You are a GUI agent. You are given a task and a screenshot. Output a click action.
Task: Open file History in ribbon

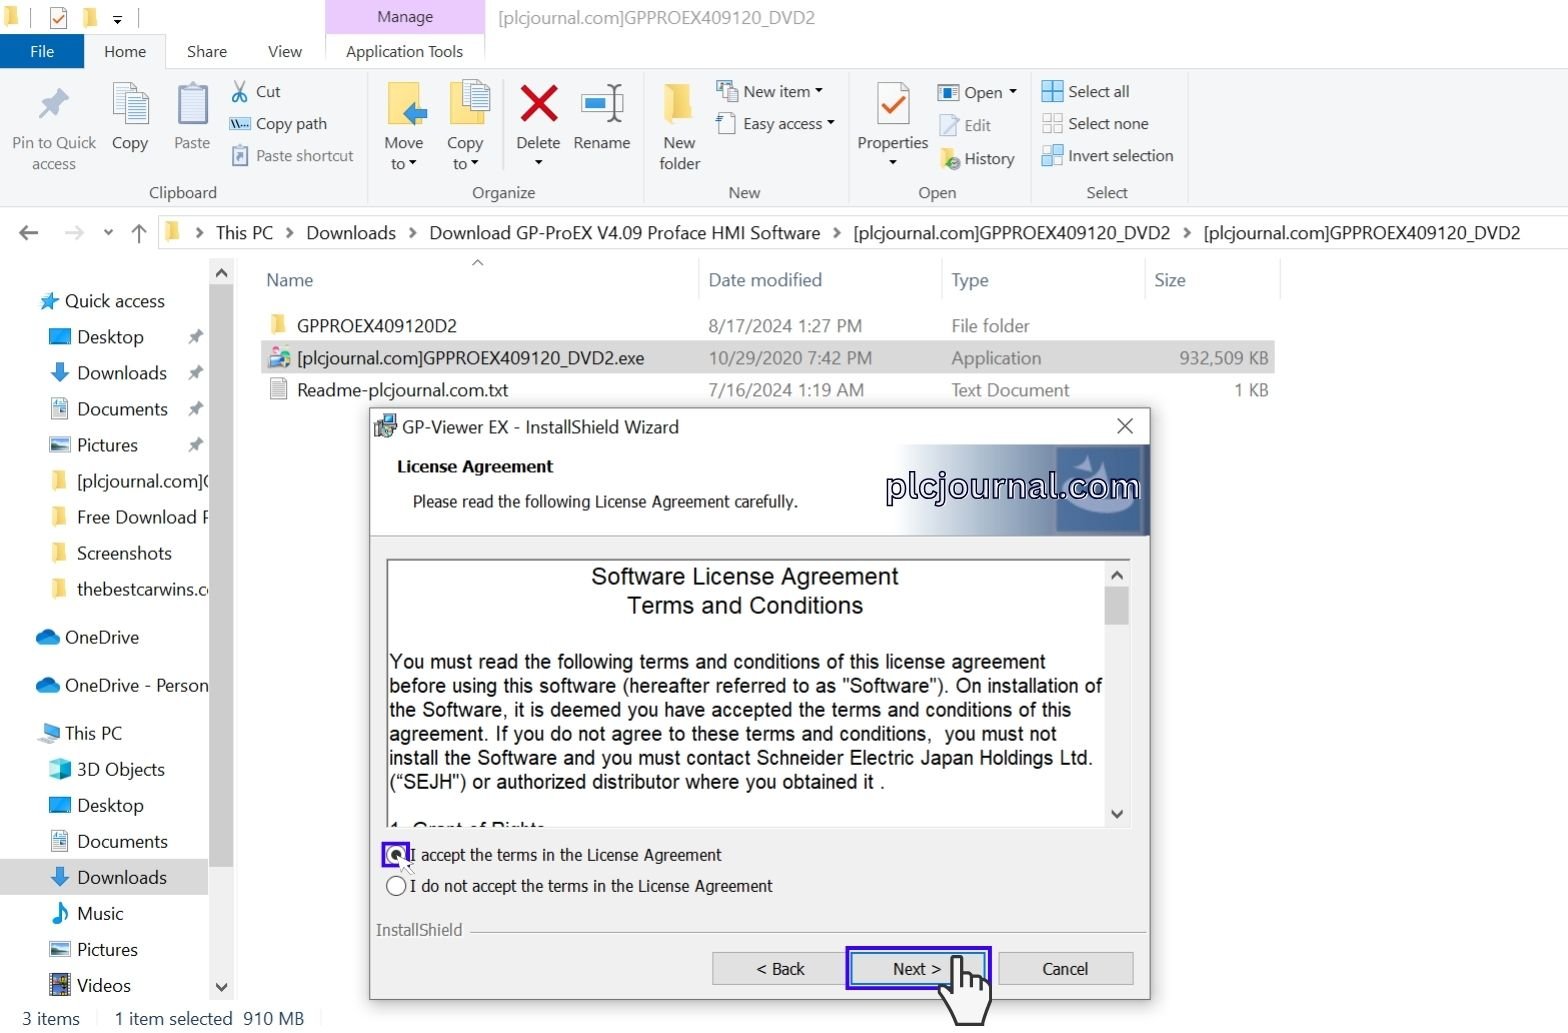click(x=977, y=159)
